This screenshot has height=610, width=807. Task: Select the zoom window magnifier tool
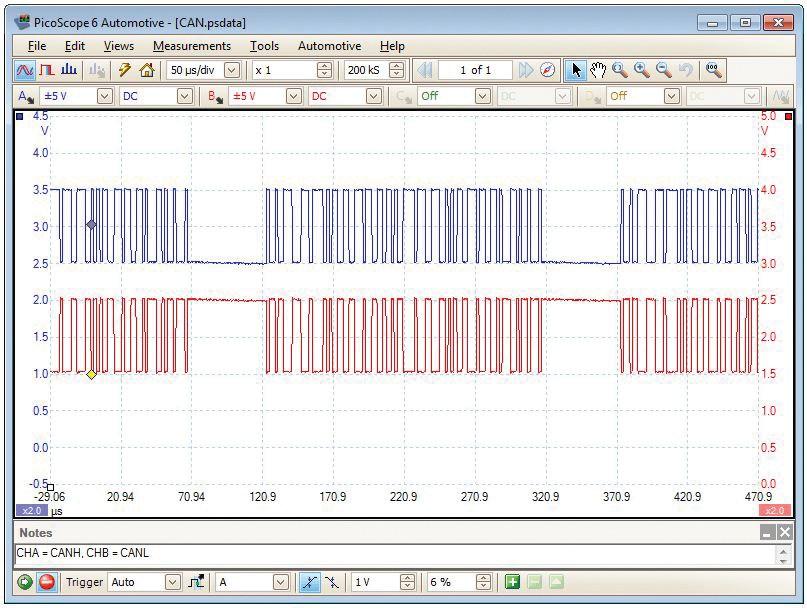click(x=620, y=70)
